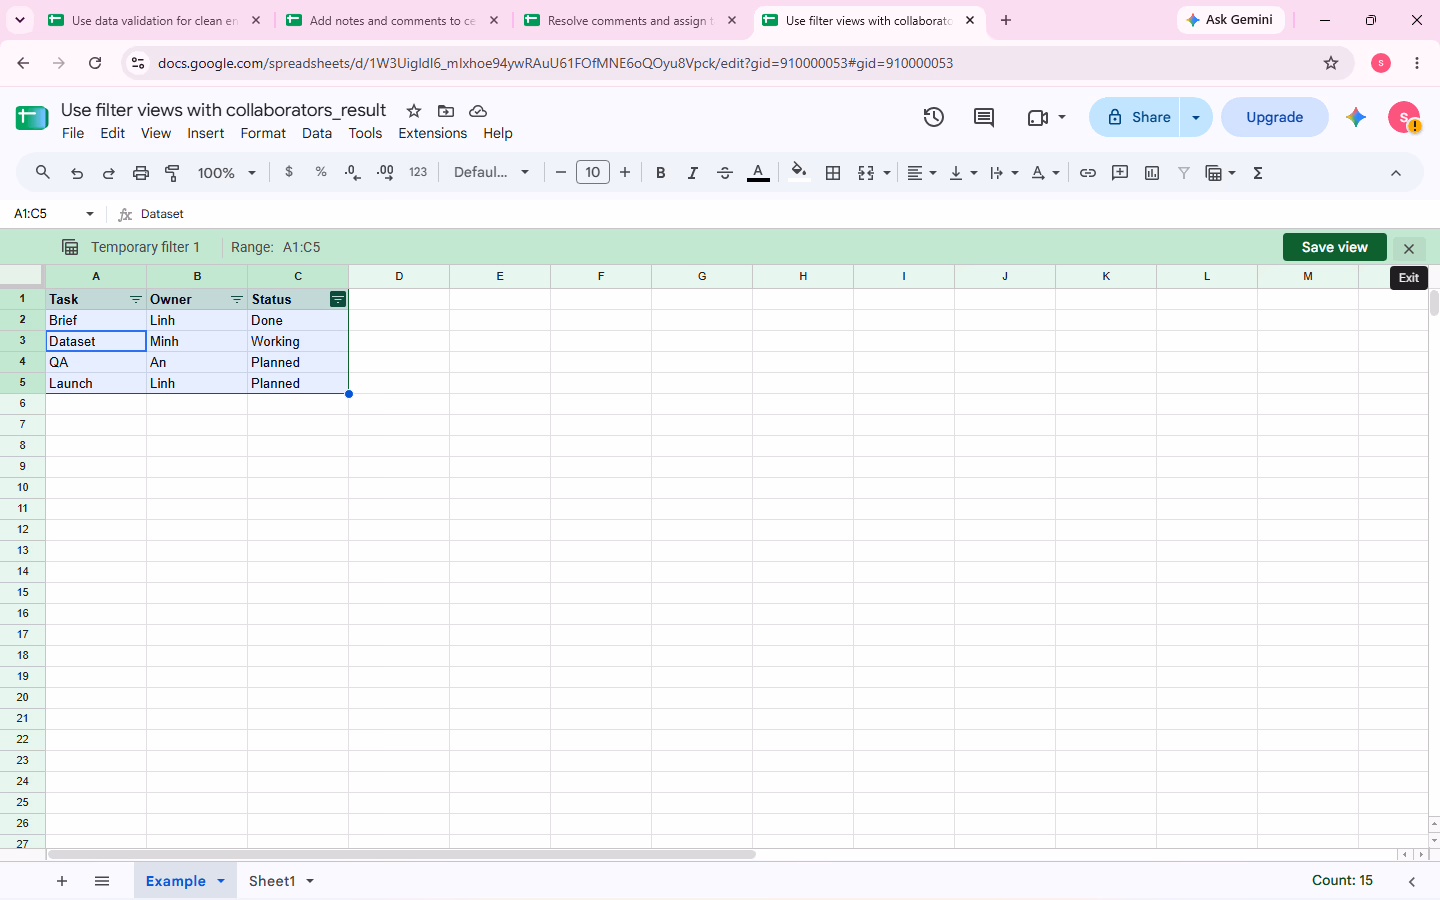1440x900 pixels.
Task: Click the Decrease decimal places icon
Action: 352,172
